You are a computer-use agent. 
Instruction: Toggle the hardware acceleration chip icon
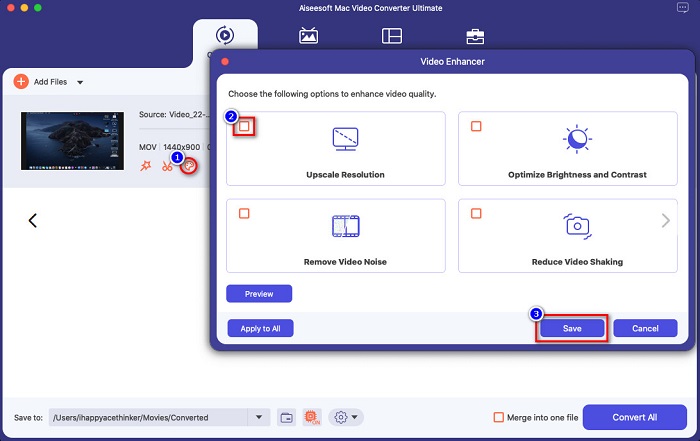click(x=312, y=418)
